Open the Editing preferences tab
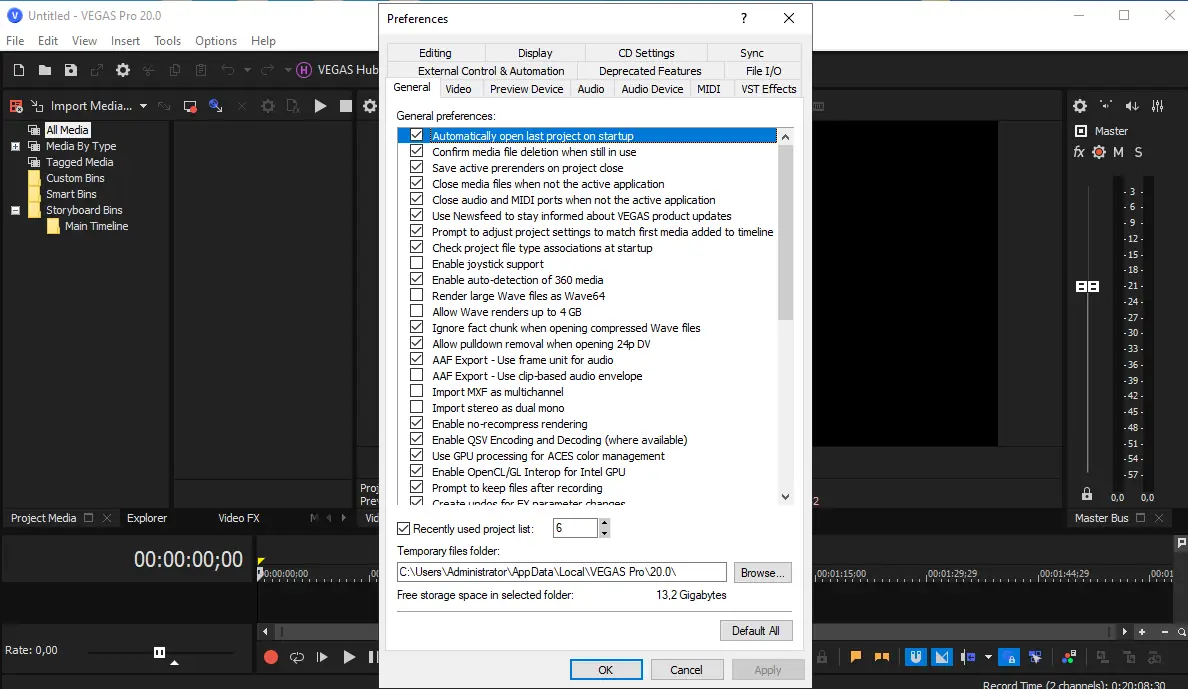This screenshot has height=689, width=1188. (x=435, y=53)
